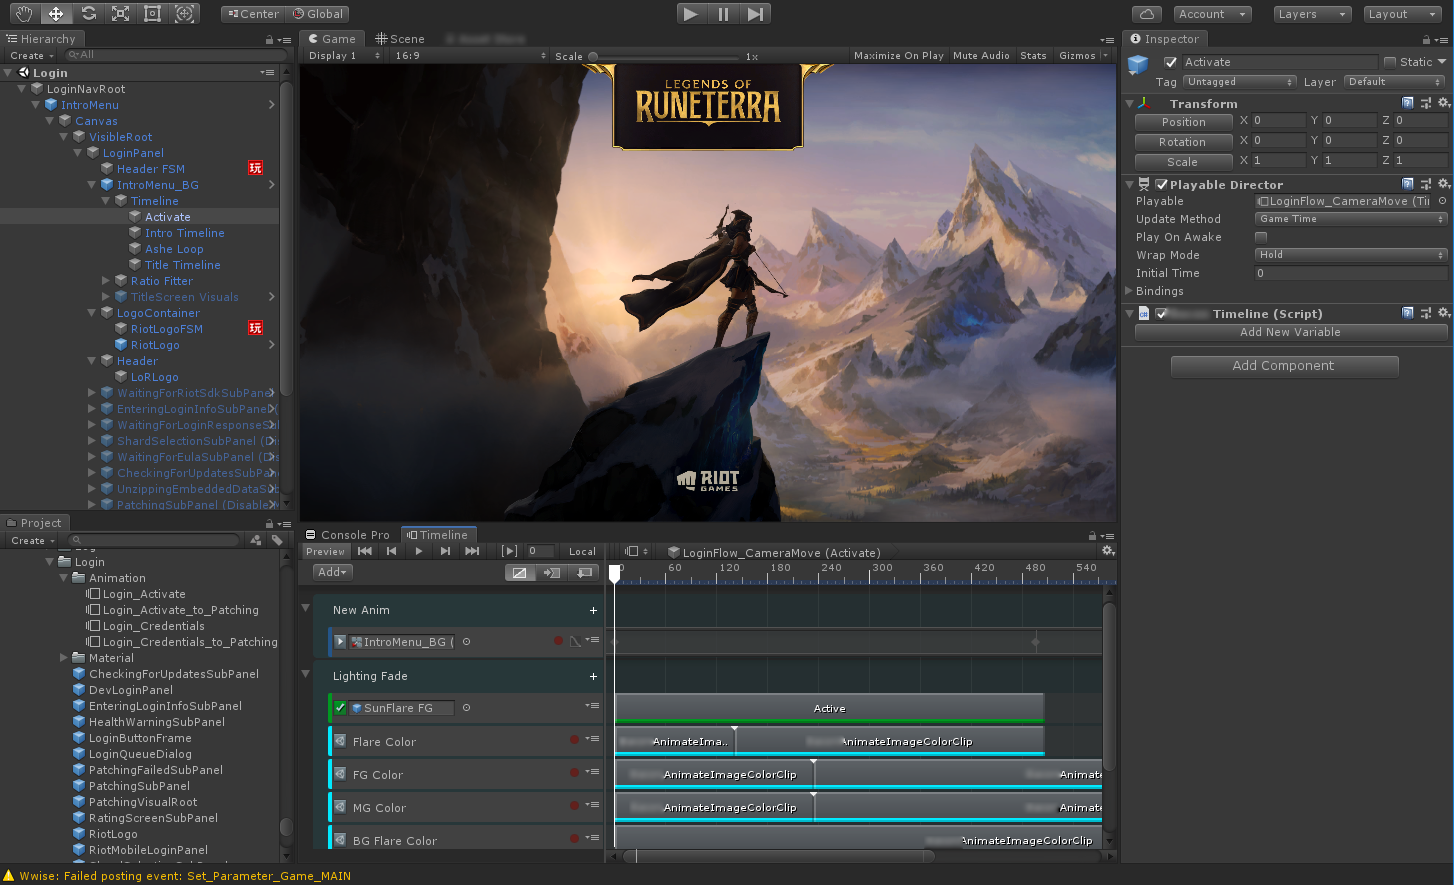This screenshot has height=885, width=1454.
Task: Jump to Timeline start with skip-to-beginning button
Action: pyautogui.click(x=365, y=551)
